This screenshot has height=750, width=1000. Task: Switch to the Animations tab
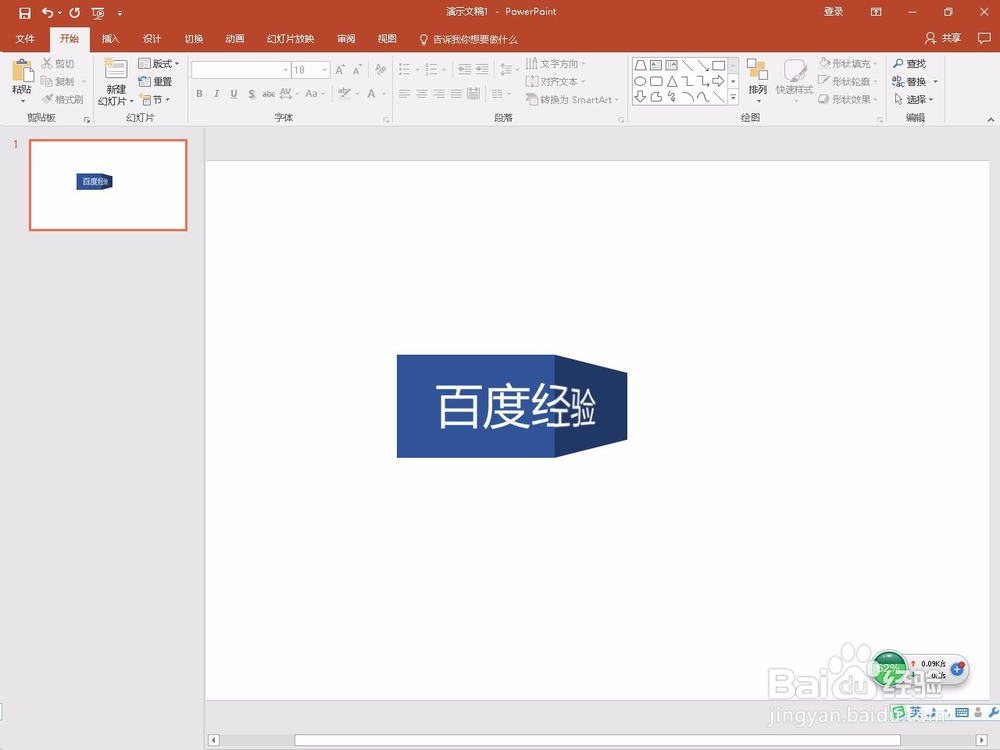tap(235, 39)
